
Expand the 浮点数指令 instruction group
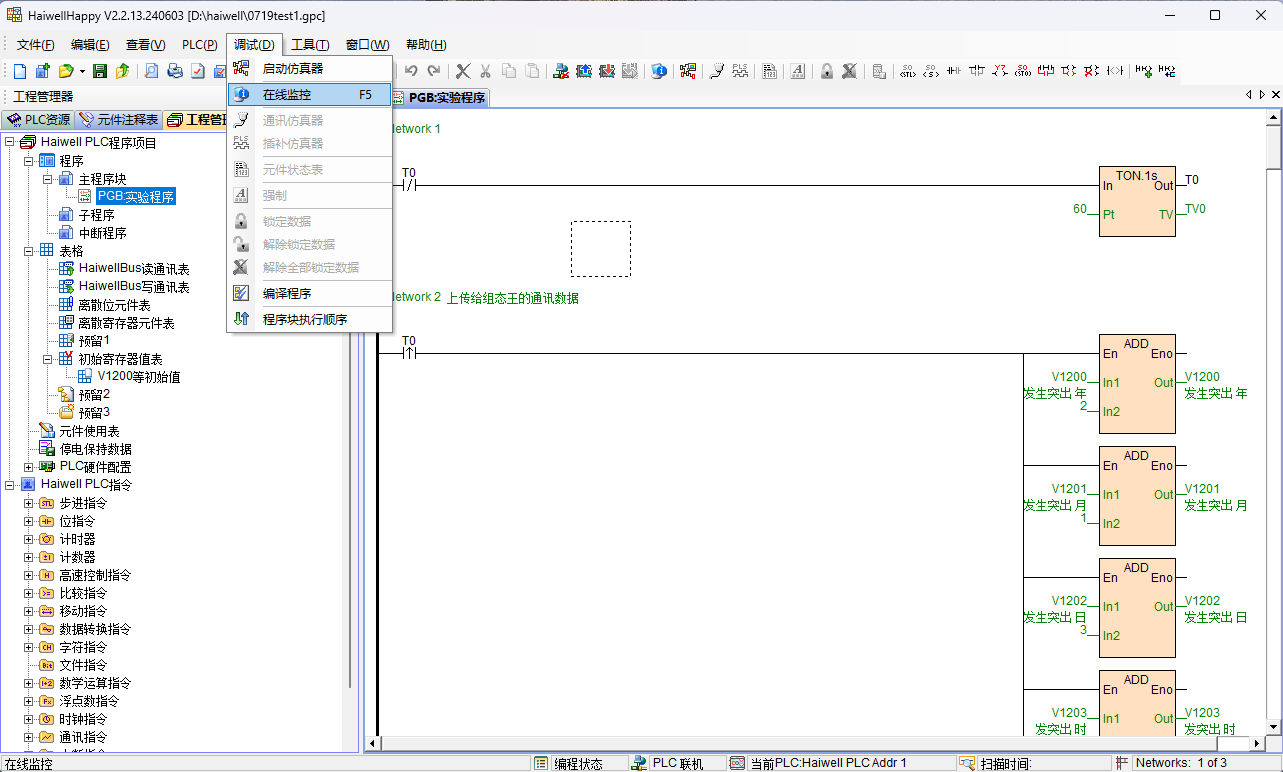[29, 701]
